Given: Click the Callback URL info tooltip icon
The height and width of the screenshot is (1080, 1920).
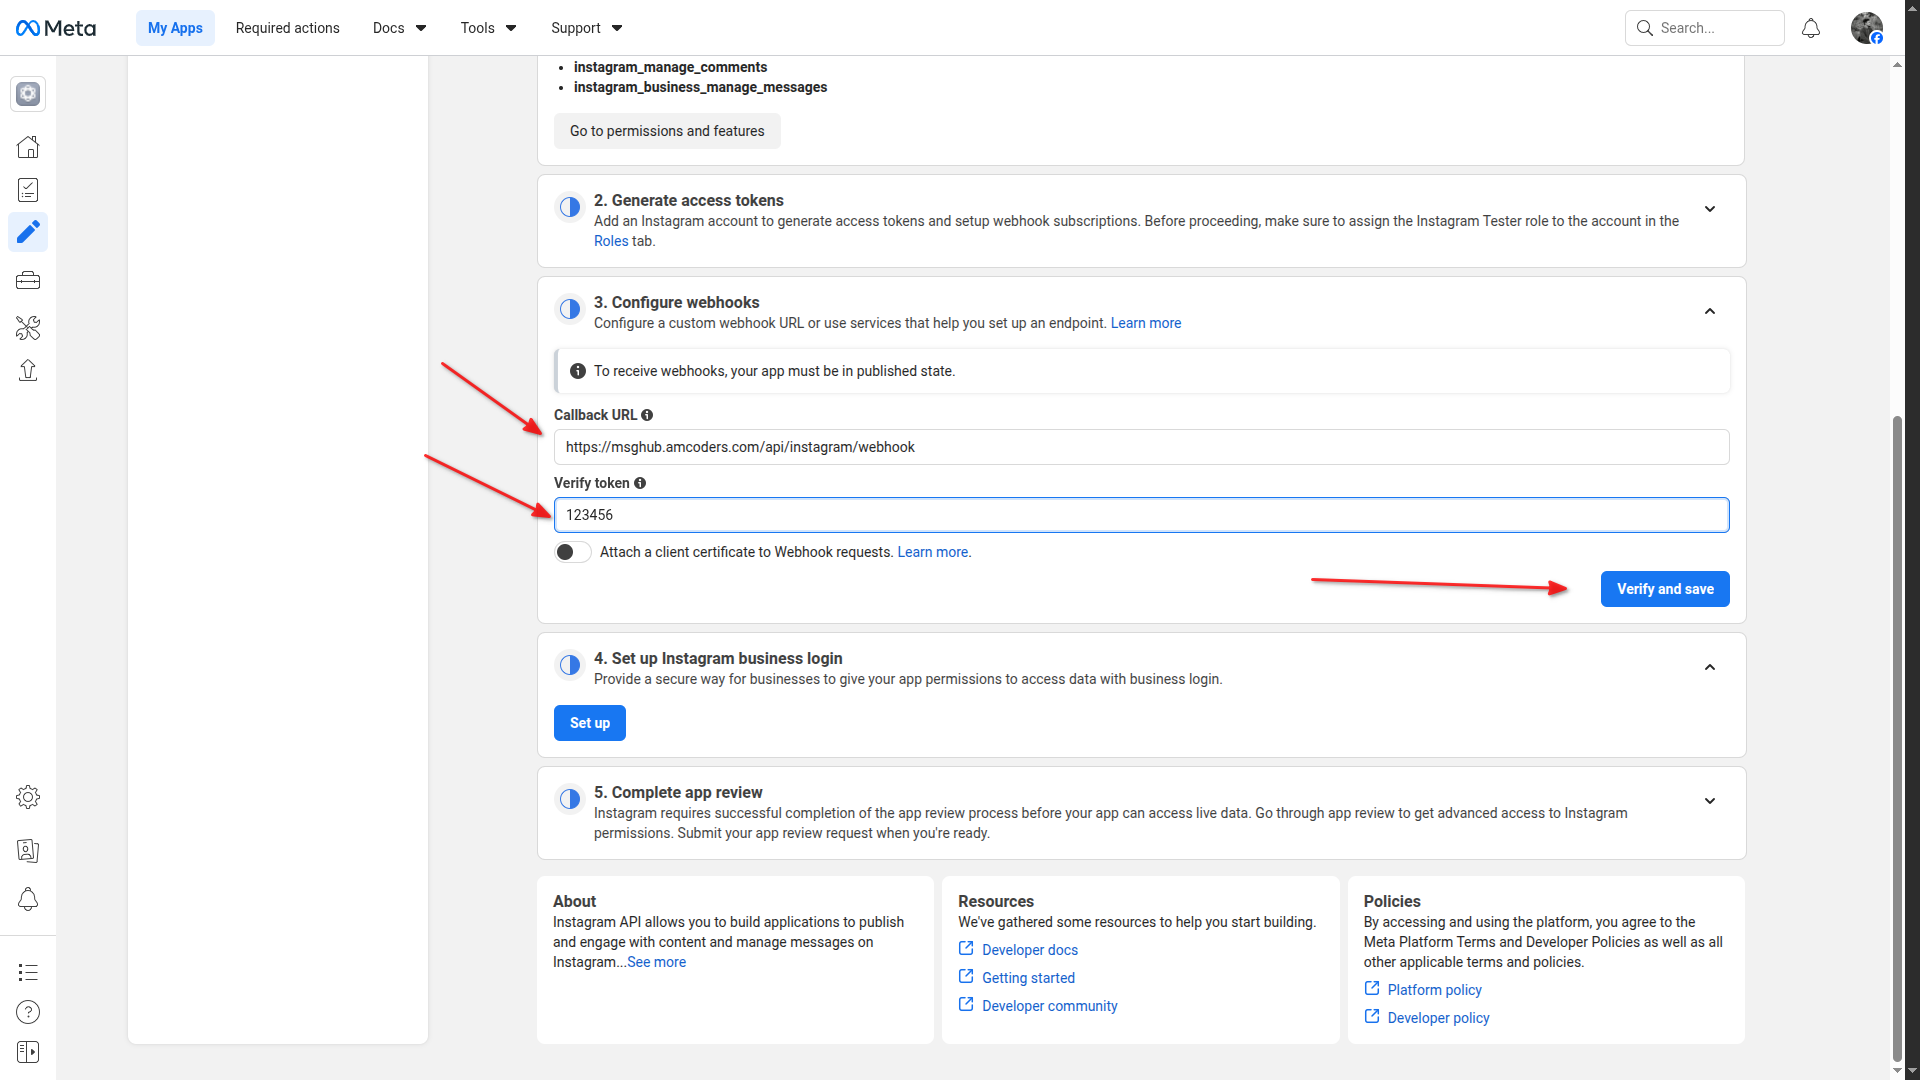Looking at the screenshot, I should (x=647, y=415).
